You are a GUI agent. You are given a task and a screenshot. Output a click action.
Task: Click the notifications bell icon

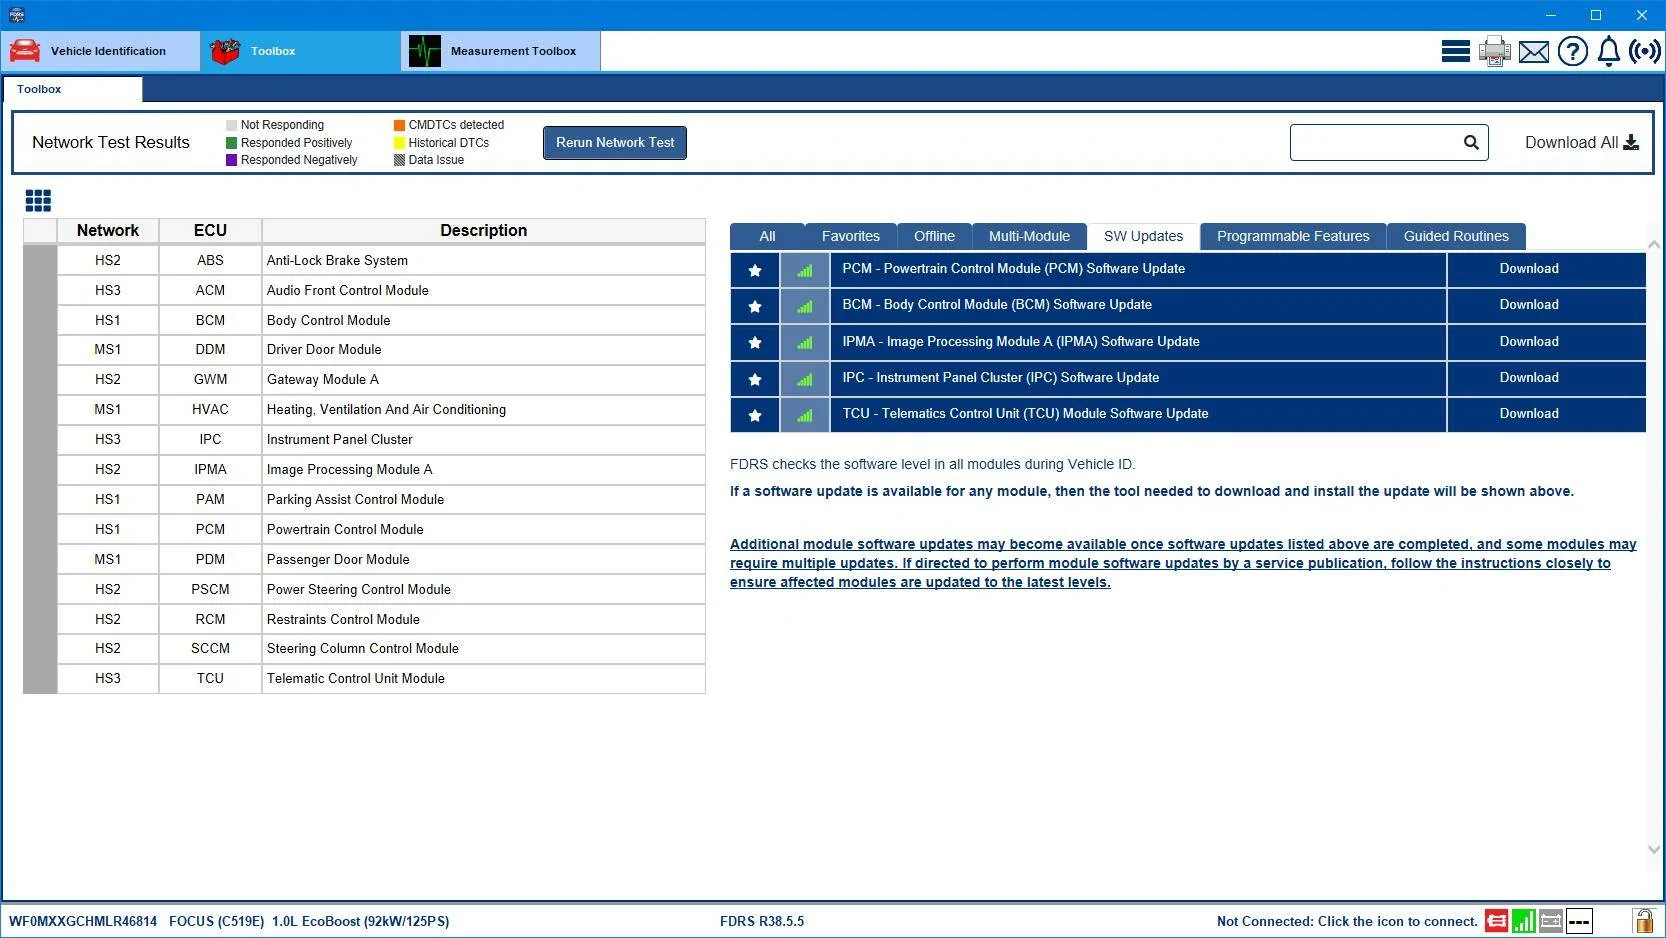1608,51
